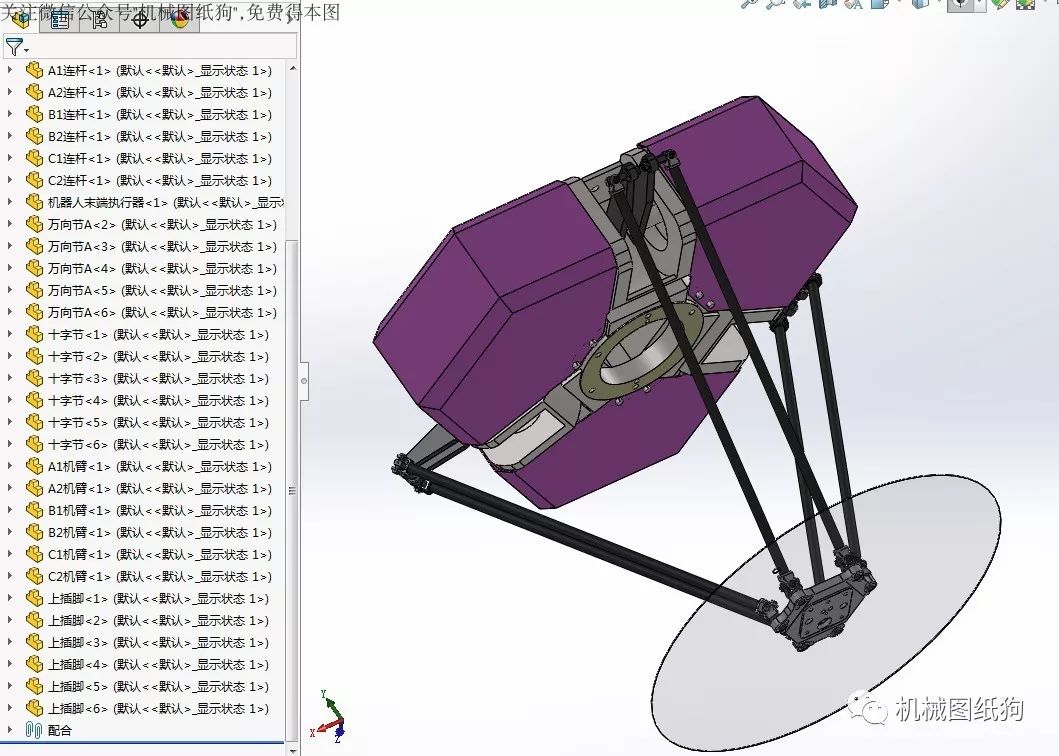
Task: Click the part icon of 万向节A<6>
Action: coord(34,312)
